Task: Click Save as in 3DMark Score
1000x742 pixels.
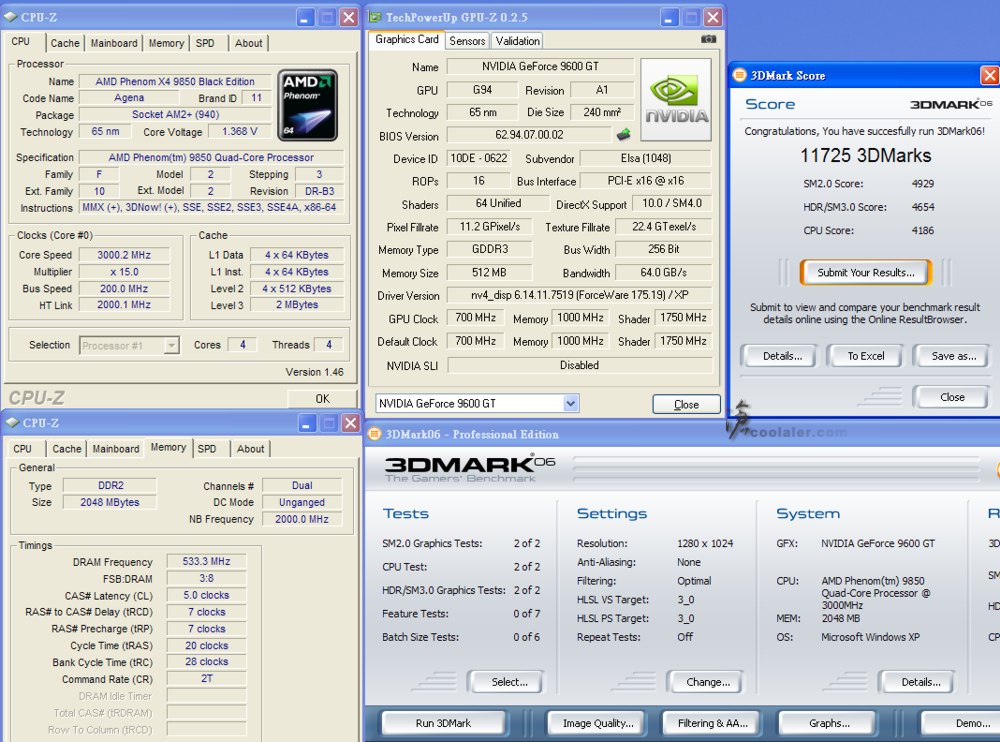Action: [x=953, y=356]
